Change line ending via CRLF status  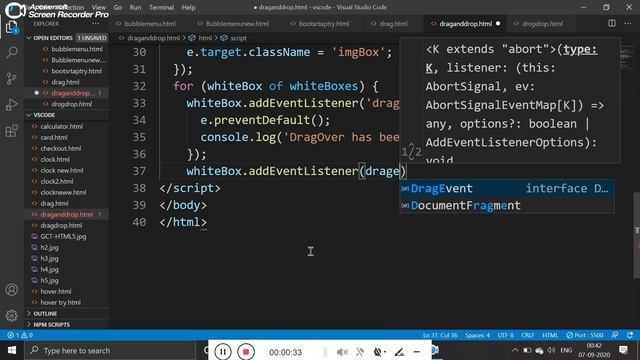pos(528,335)
